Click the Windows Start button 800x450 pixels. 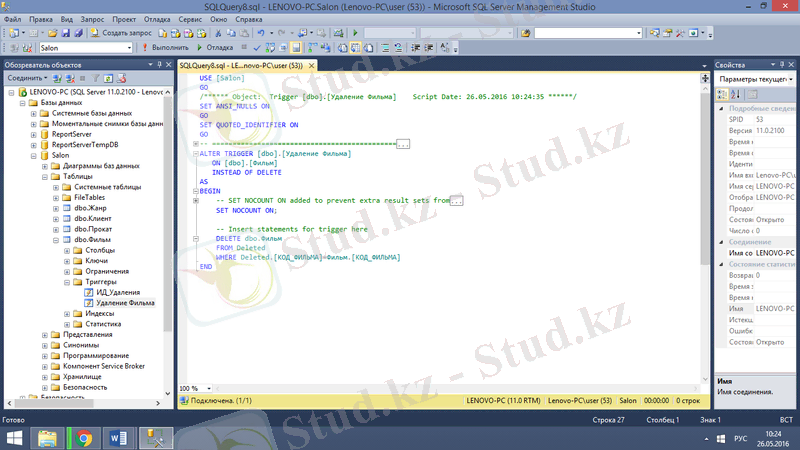click(14, 438)
